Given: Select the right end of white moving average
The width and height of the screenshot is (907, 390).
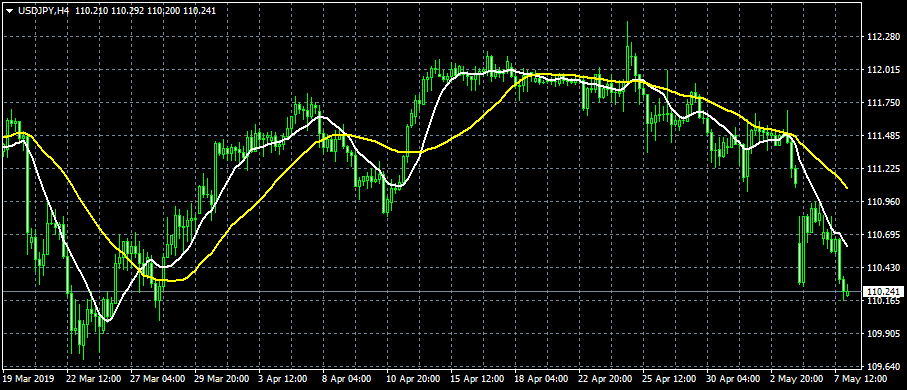Looking at the screenshot, I should coord(847,245).
